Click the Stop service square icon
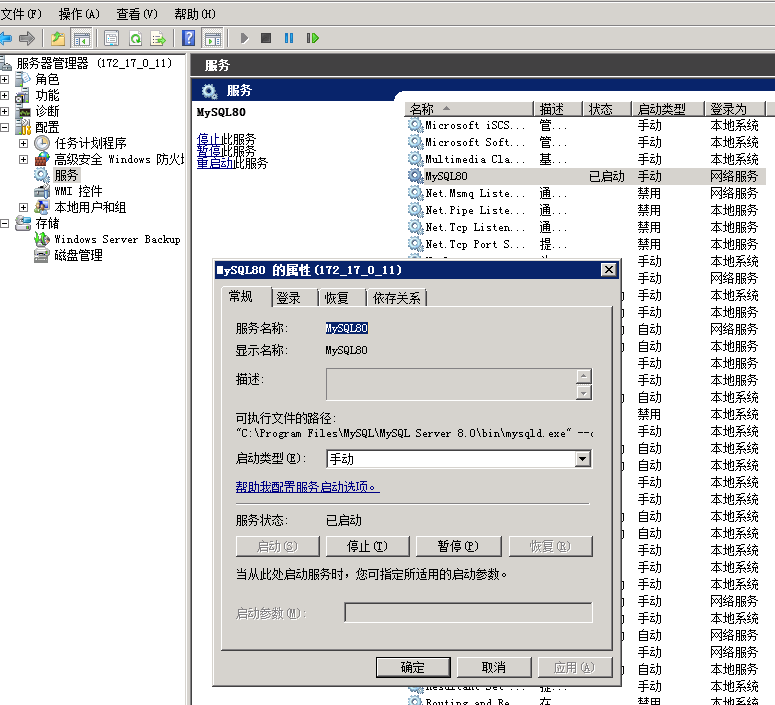This screenshot has height=705, width=775. click(x=266, y=38)
